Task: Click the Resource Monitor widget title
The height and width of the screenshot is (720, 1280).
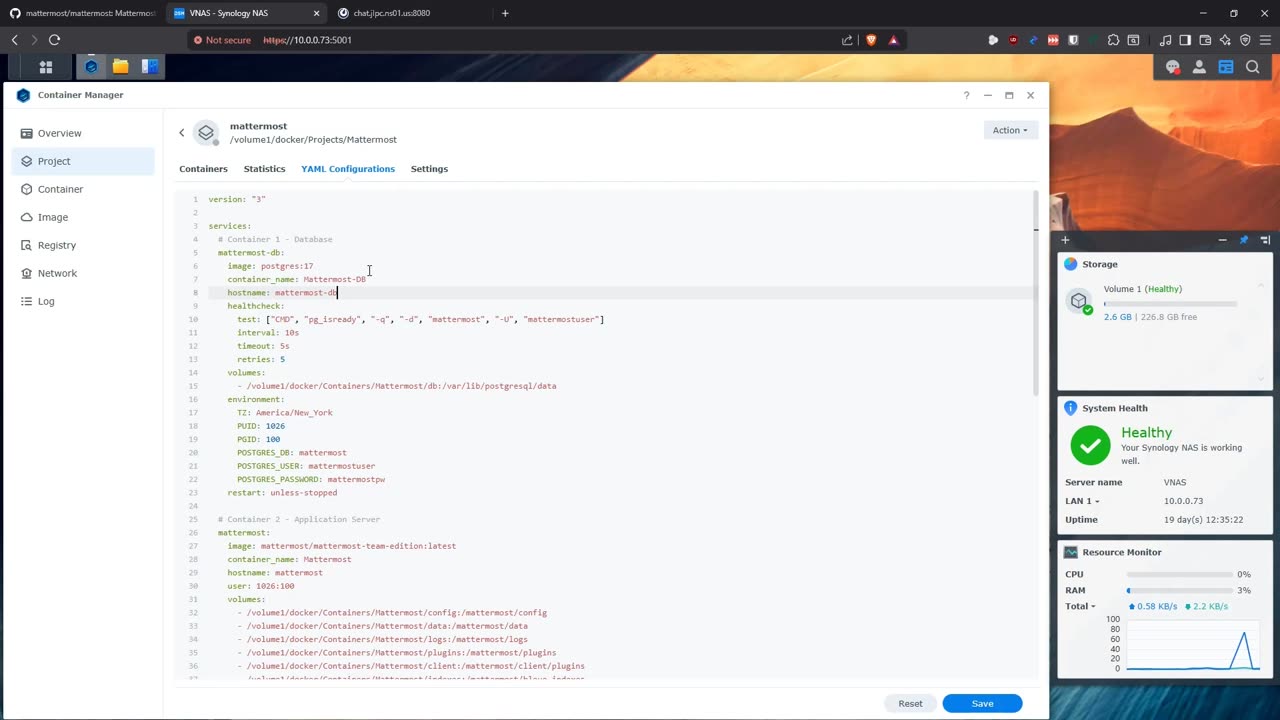Action: tap(1121, 552)
